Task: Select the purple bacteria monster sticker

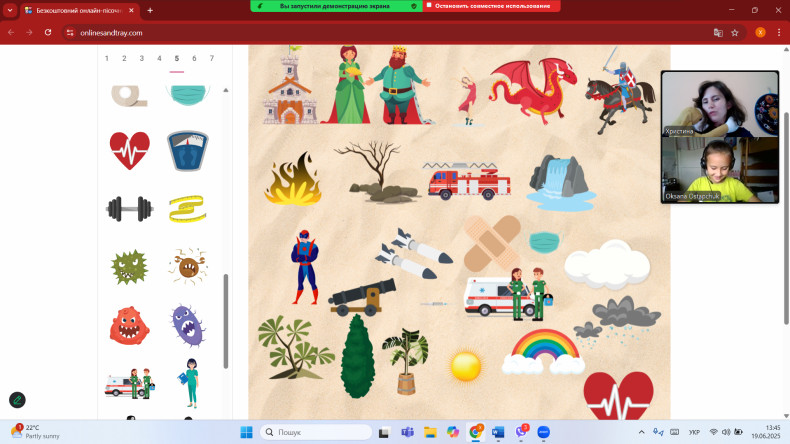Action: tap(187, 325)
